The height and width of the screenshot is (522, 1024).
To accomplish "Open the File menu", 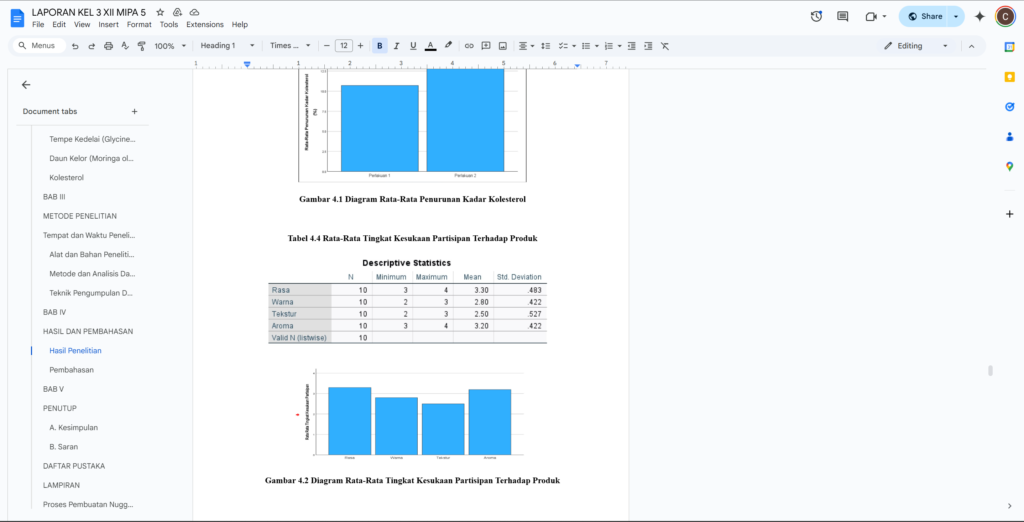I will pos(38,24).
